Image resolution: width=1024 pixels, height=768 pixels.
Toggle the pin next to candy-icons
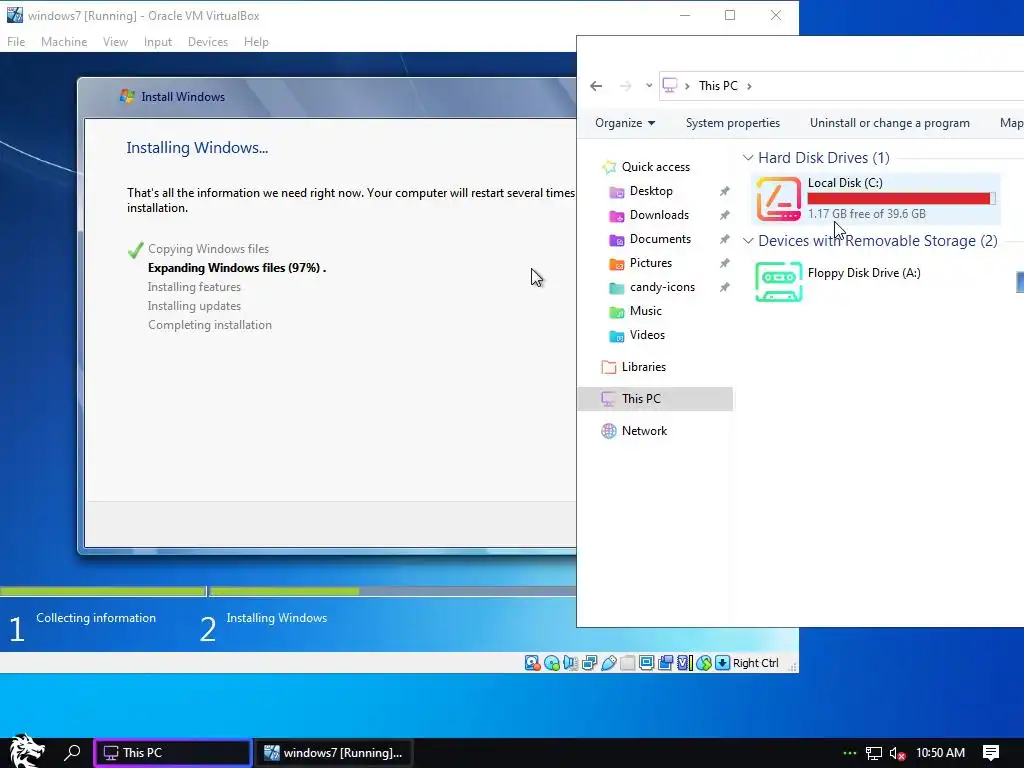(724, 287)
